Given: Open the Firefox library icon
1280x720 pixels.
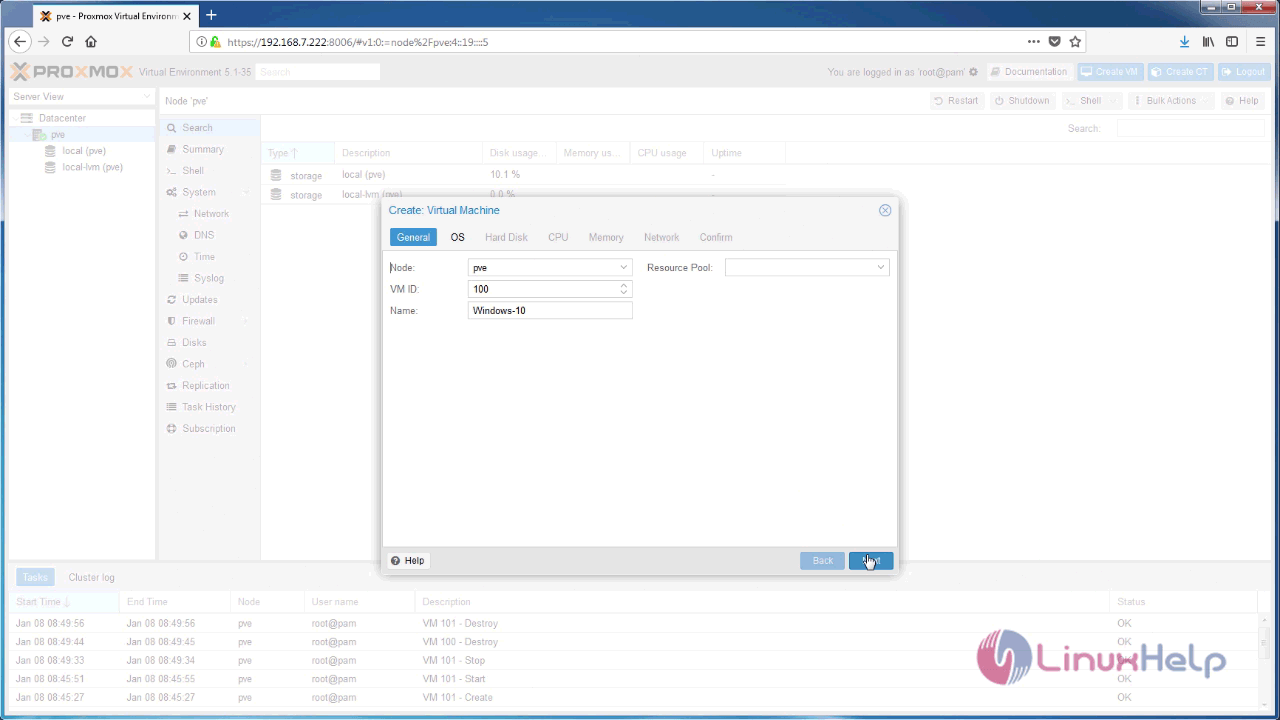Looking at the screenshot, I should (x=1208, y=42).
